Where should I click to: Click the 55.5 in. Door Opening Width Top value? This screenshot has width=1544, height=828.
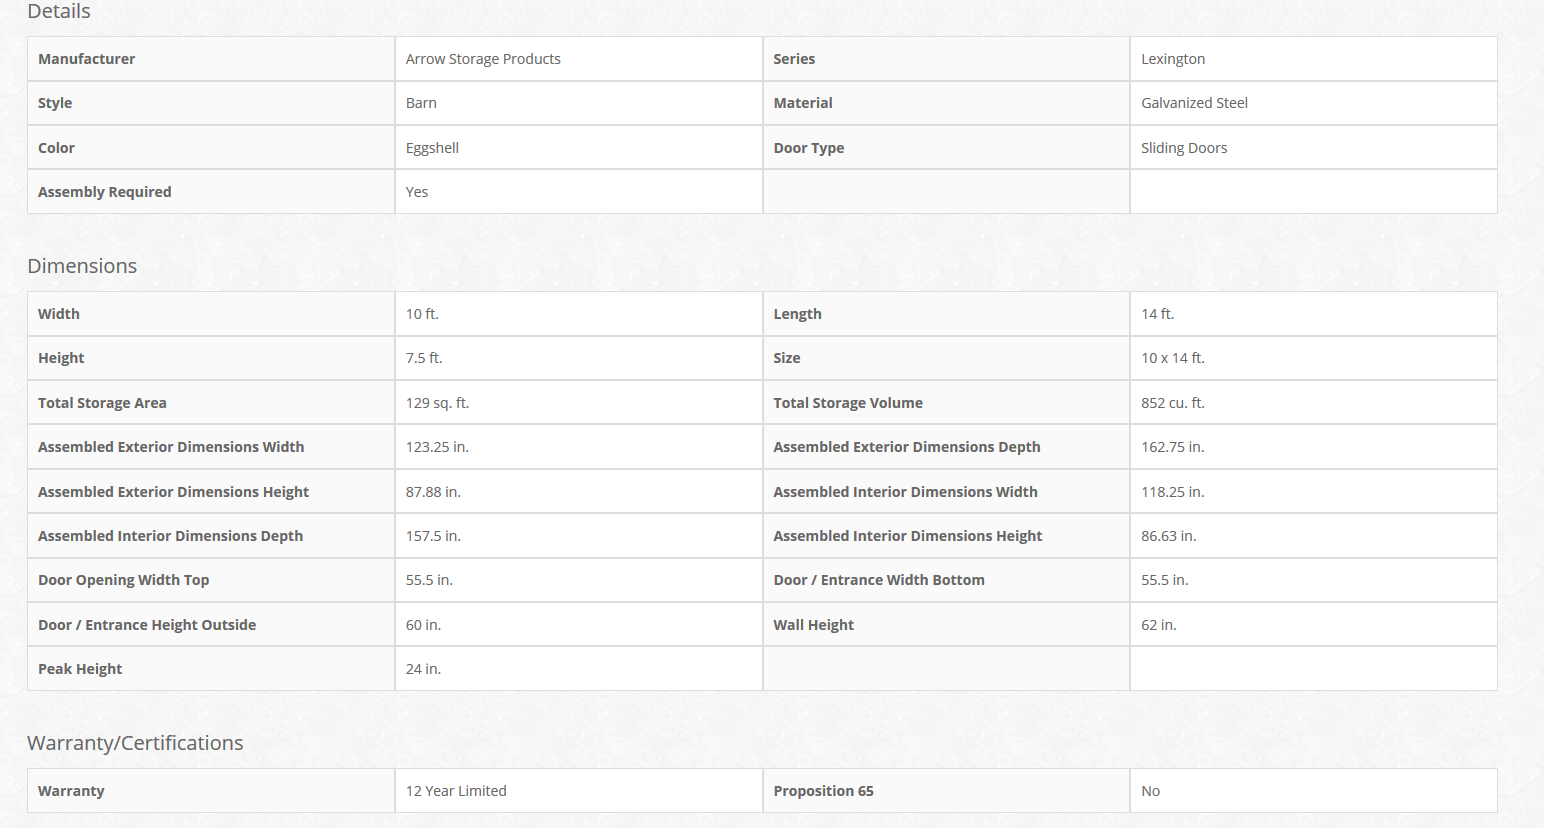pos(429,580)
